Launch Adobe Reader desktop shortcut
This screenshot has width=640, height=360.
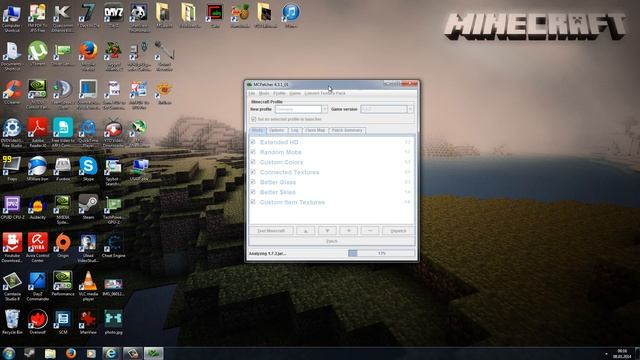(x=38, y=133)
